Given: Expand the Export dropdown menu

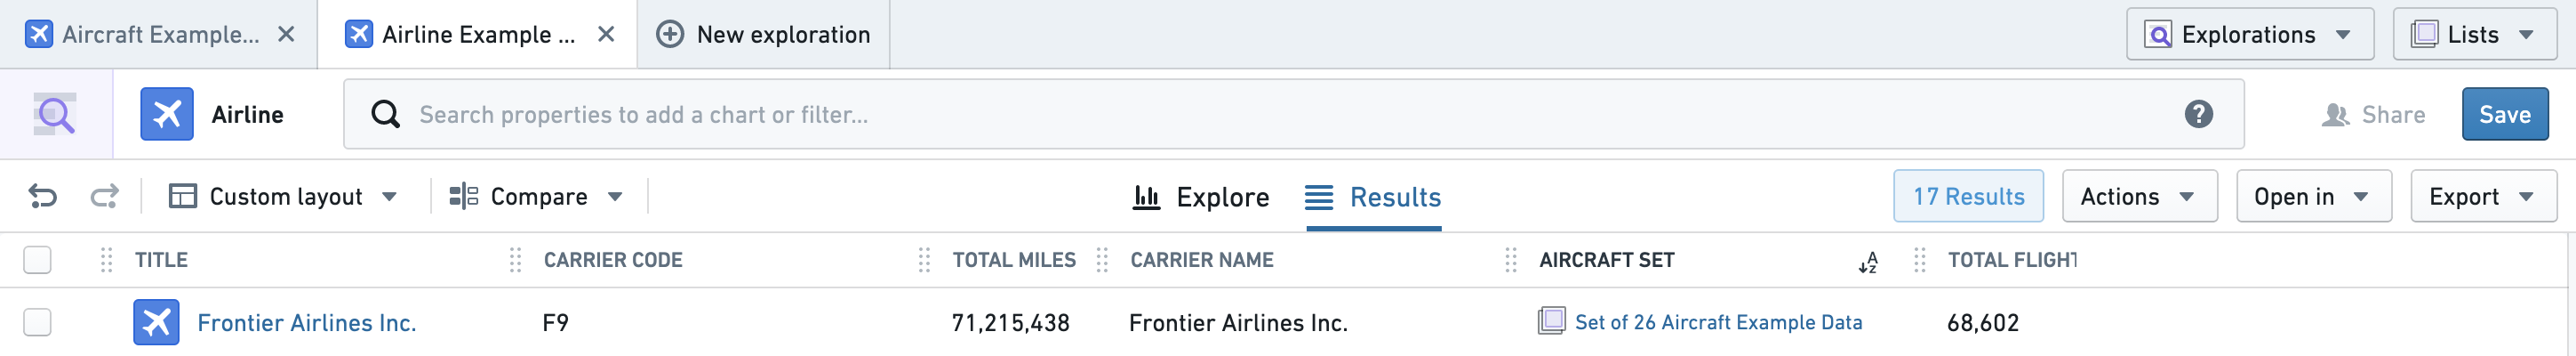Looking at the screenshot, I should tap(2483, 196).
